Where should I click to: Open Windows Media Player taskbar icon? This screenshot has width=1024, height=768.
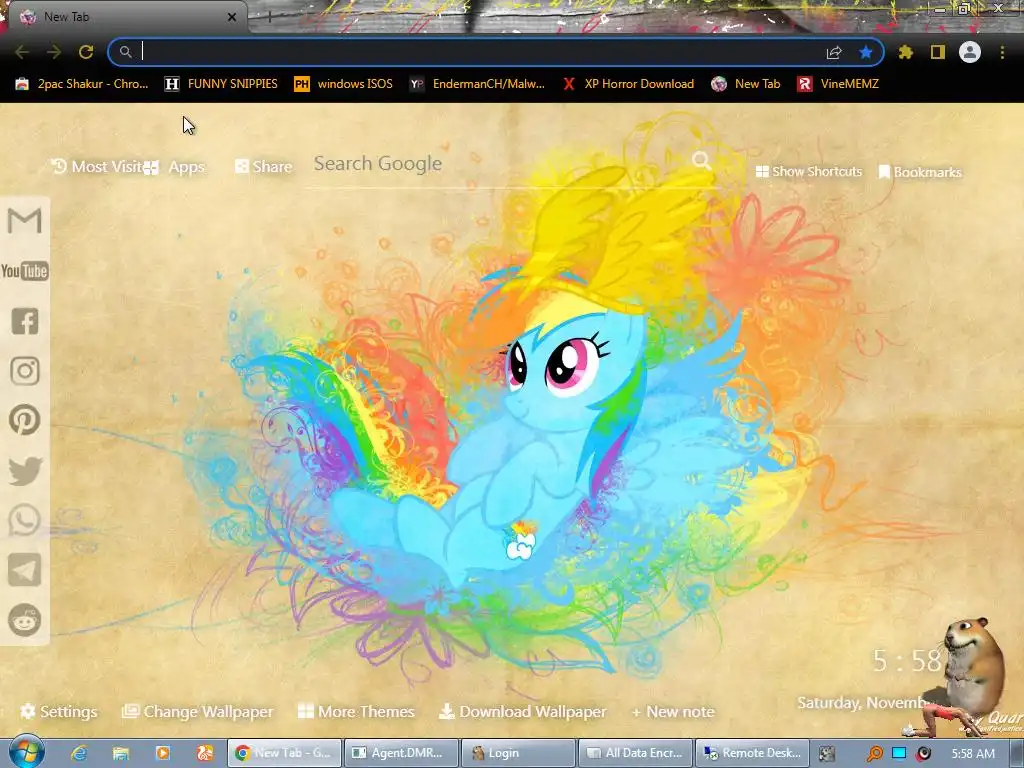click(x=163, y=753)
